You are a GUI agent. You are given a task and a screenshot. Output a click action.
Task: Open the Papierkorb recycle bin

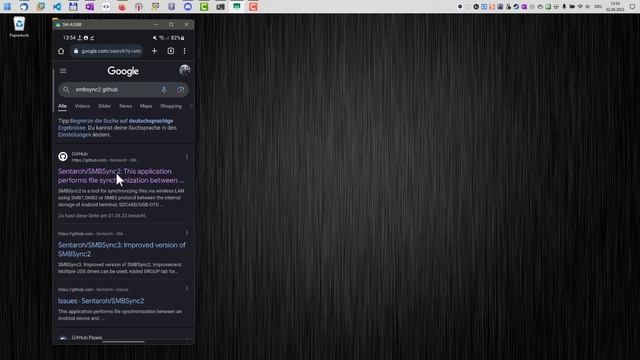pos(19,27)
